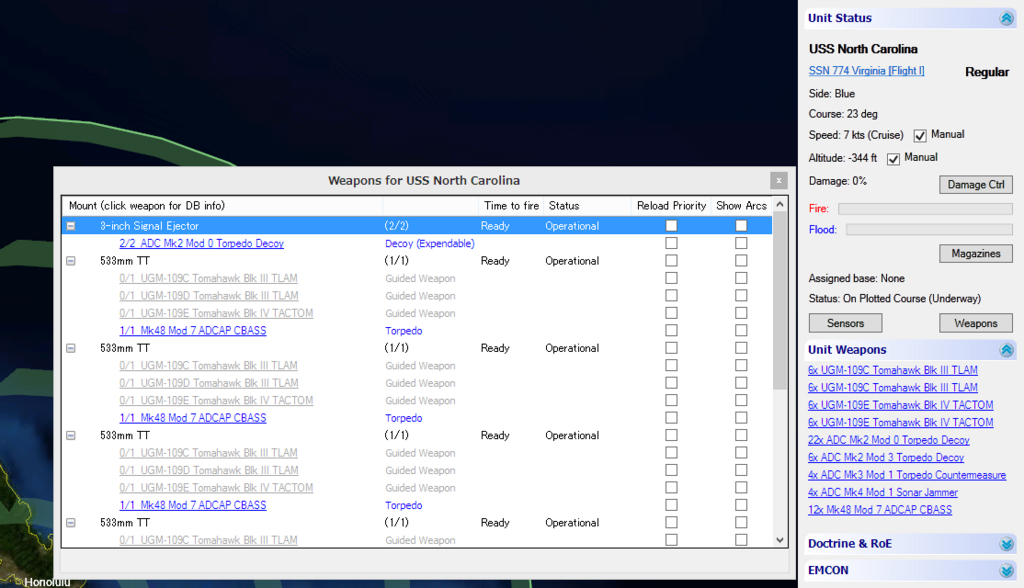Check Reload Priority for third Mk48 Mod 7 ADCAP row
The height and width of the screenshot is (588, 1024).
[x=671, y=505]
